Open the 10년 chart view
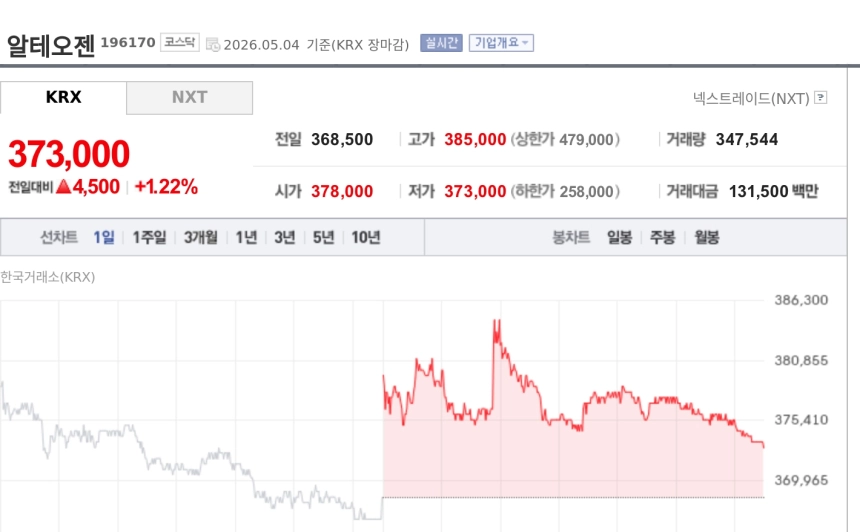The image size is (860, 532). click(x=366, y=237)
